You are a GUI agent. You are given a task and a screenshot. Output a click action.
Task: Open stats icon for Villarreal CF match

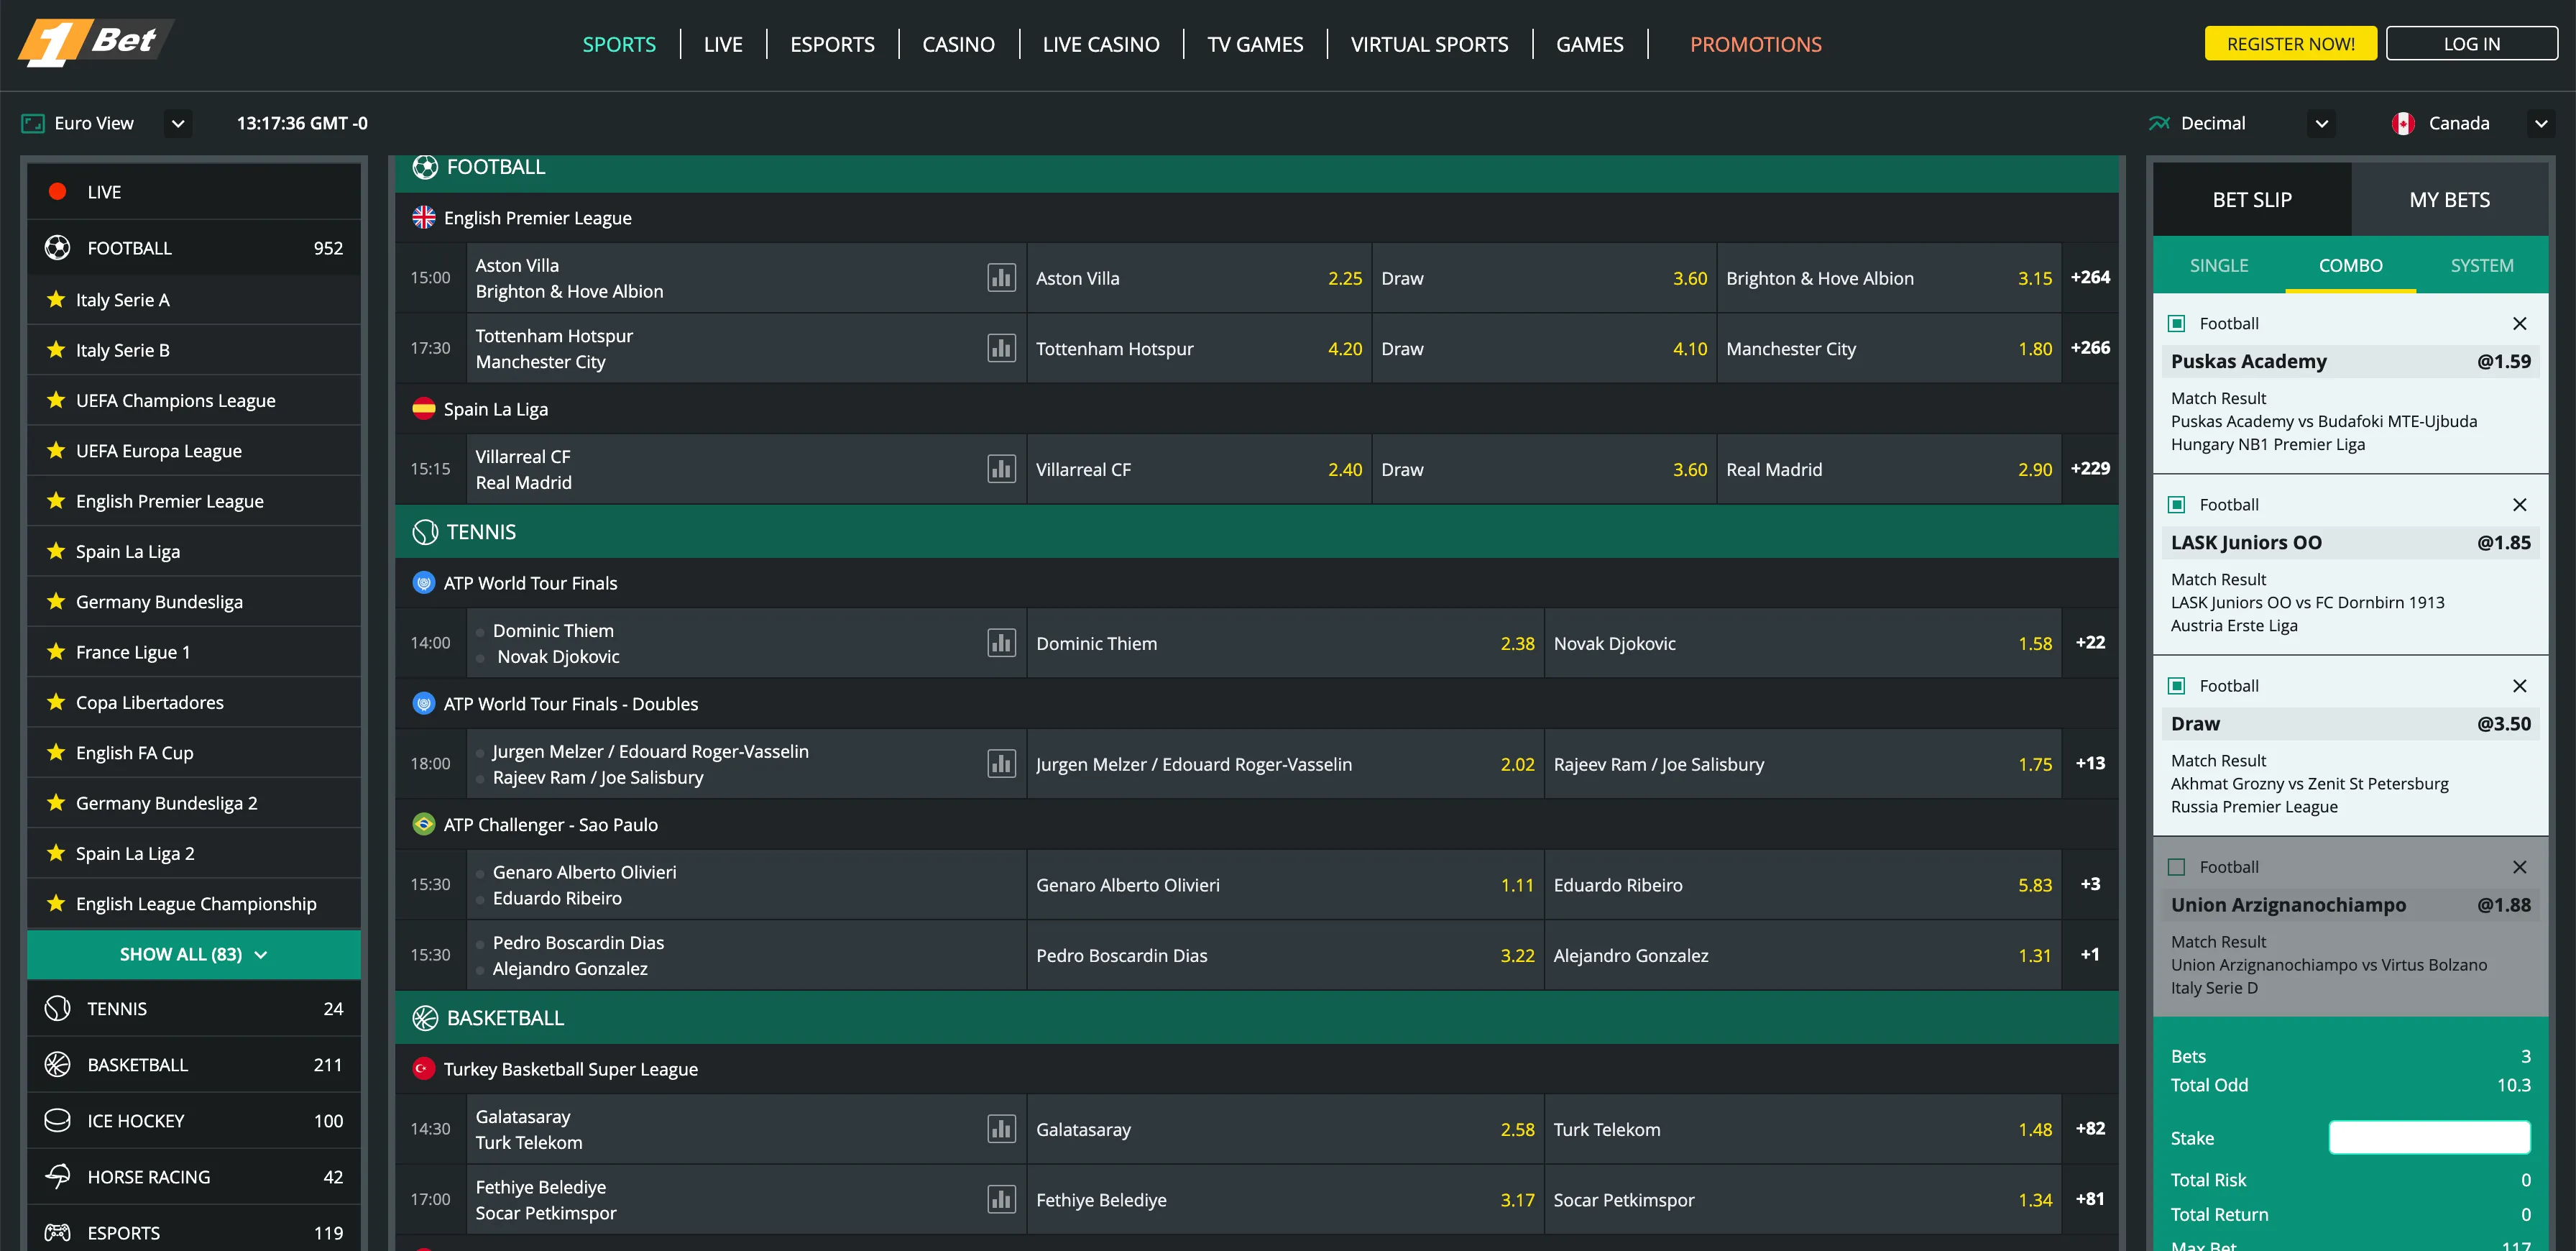point(1001,469)
